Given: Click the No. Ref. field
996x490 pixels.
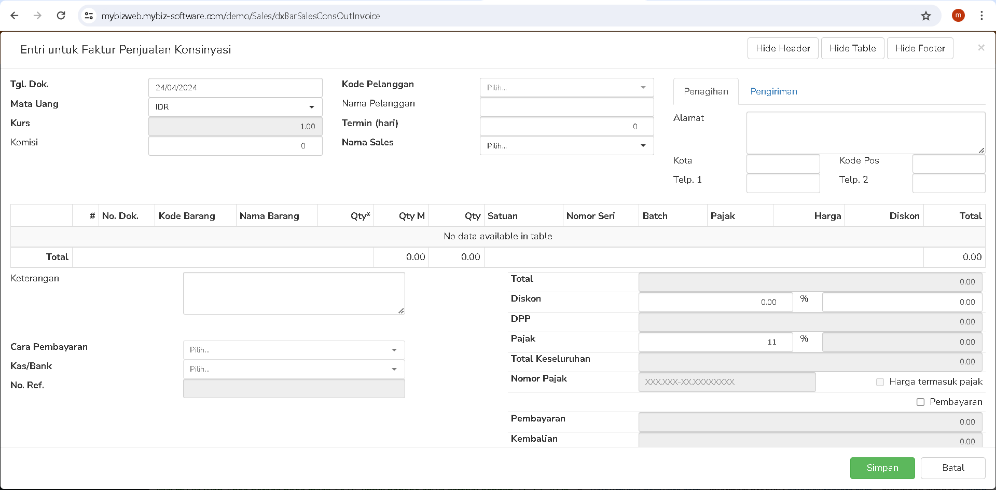Looking at the screenshot, I should pyautogui.click(x=293, y=388).
